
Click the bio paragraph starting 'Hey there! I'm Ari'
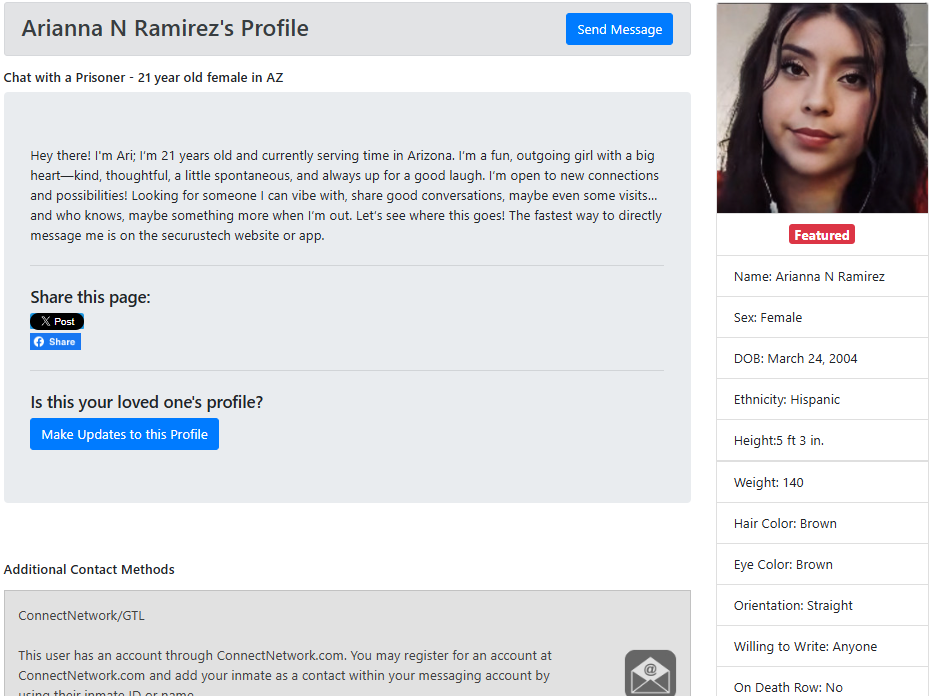[x=346, y=195]
